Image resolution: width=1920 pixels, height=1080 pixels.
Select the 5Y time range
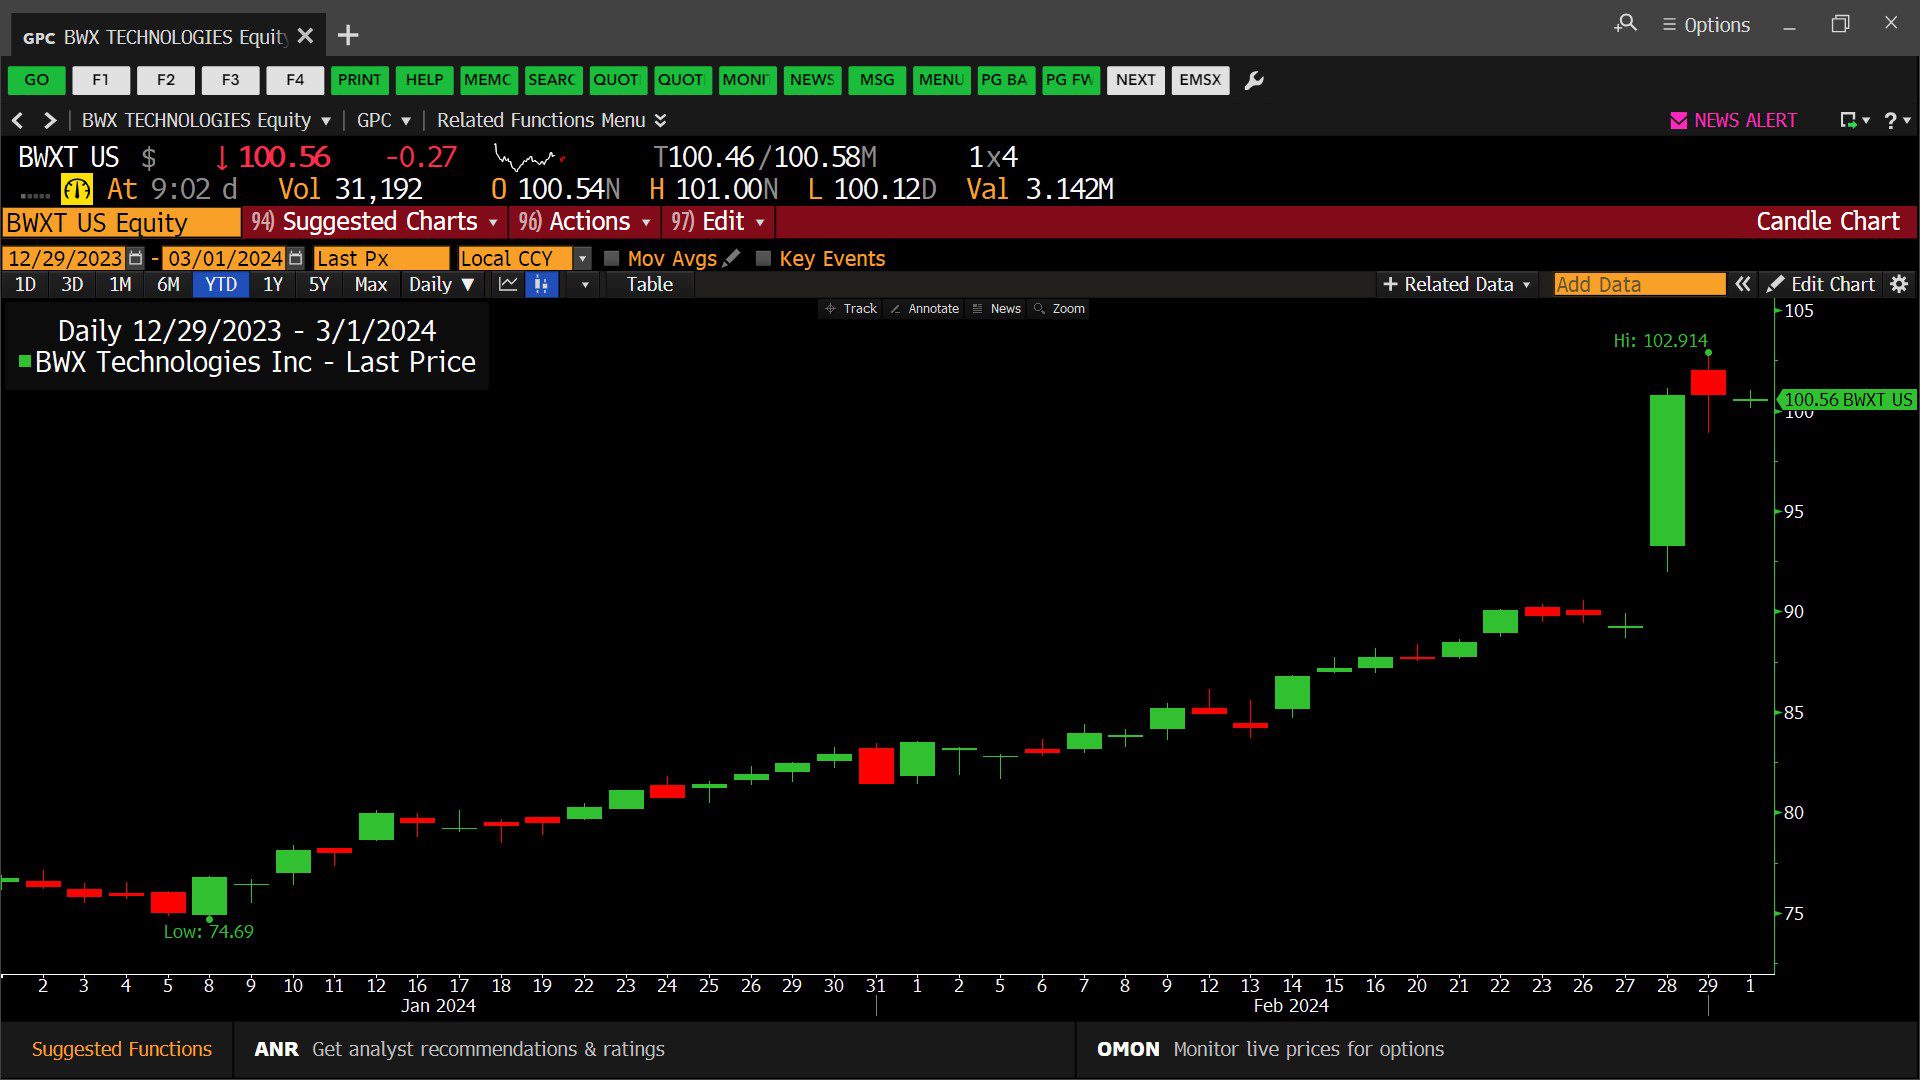(318, 285)
